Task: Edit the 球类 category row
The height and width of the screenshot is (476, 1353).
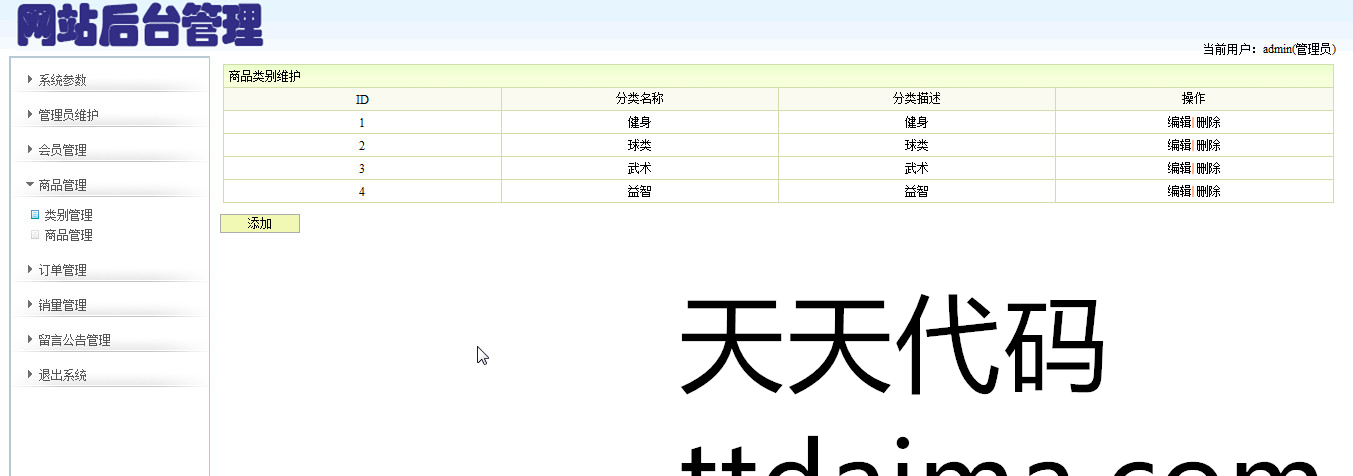Action: pos(1179,145)
